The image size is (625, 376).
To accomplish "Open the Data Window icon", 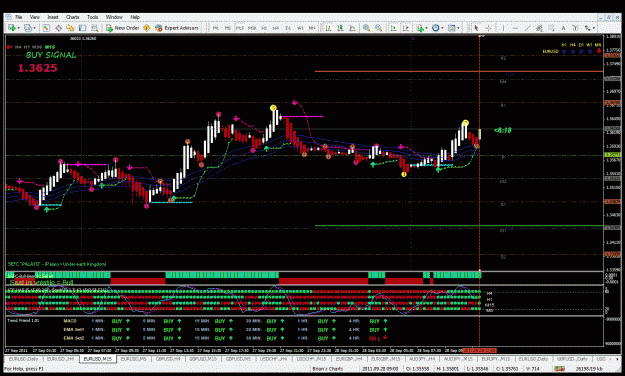I will pos(58,28).
